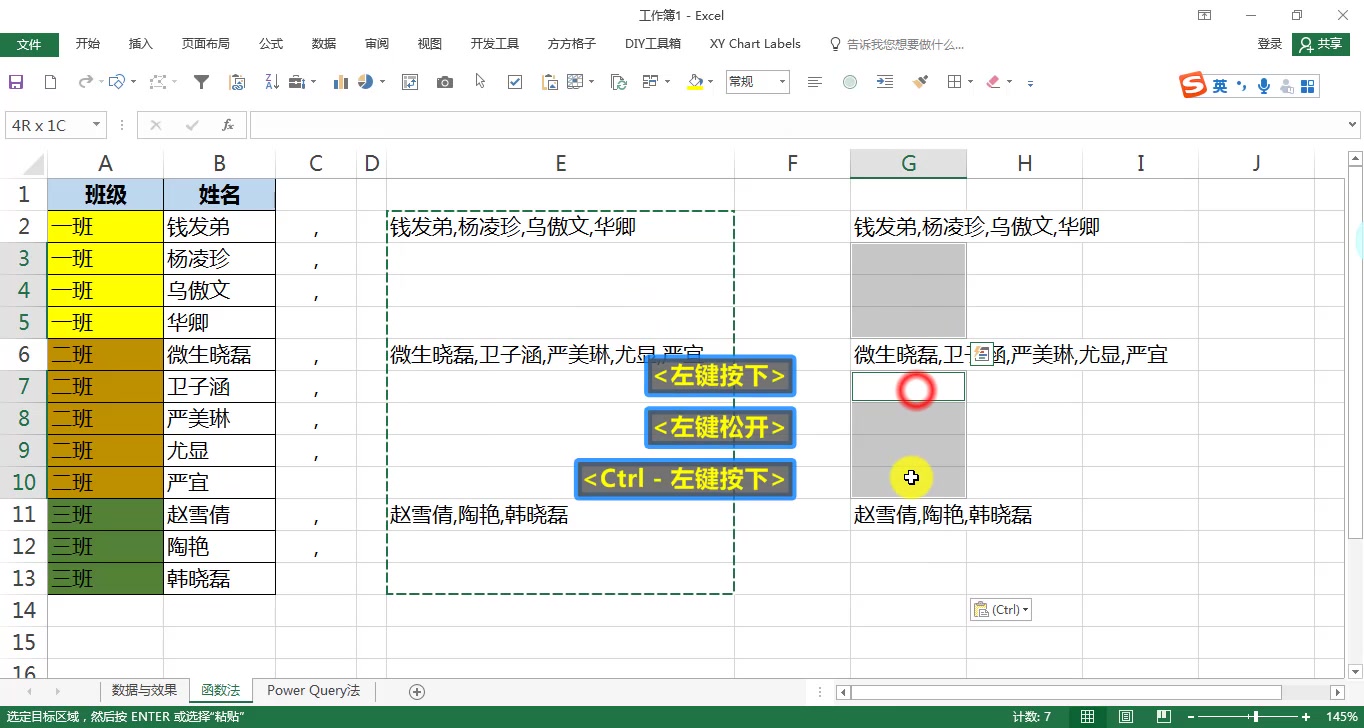Expand the formula bar chevron

tap(1353, 125)
